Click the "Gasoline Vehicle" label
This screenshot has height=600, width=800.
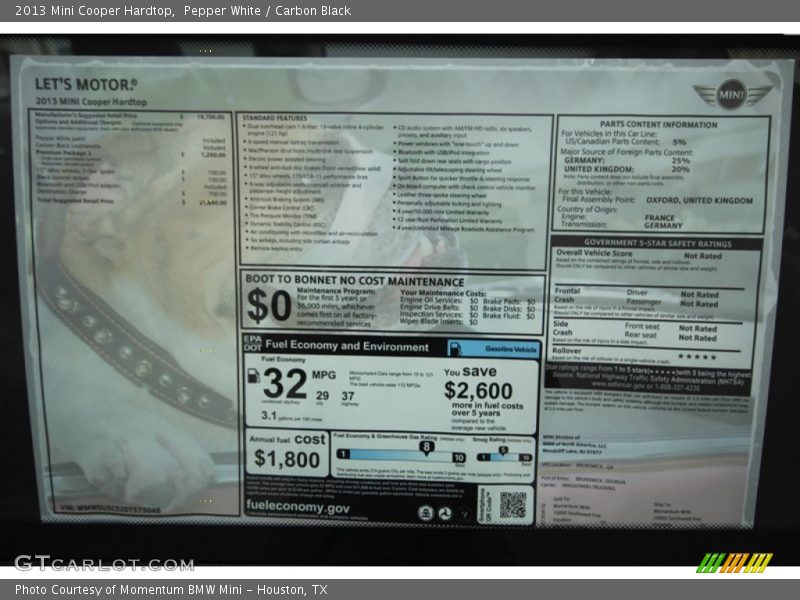[x=510, y=349]
